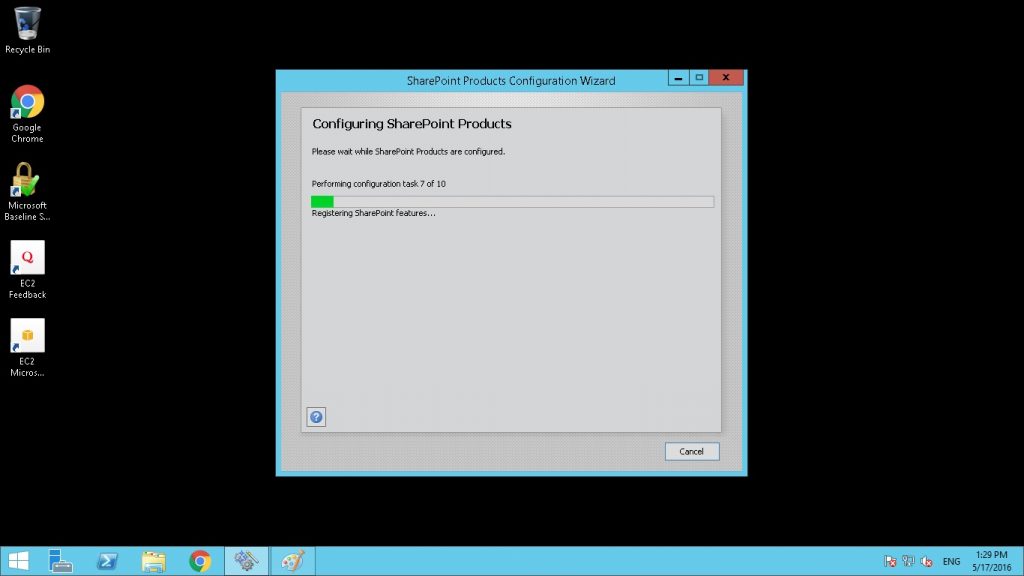The image size is (1024, 576).
Task: Open Paint from the taskbar
Action: 292,561
